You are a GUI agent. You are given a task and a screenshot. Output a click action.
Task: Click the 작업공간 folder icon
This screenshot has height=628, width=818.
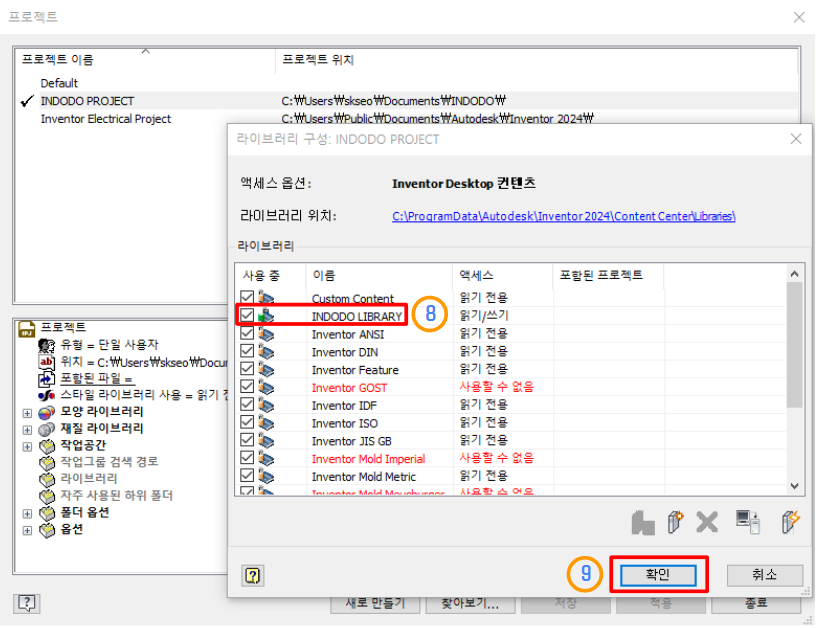pos(46,446)
